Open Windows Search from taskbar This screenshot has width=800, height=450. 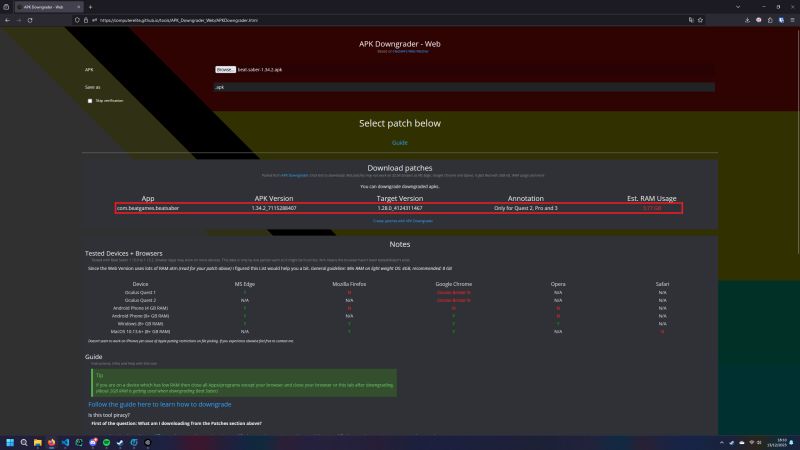23,442
